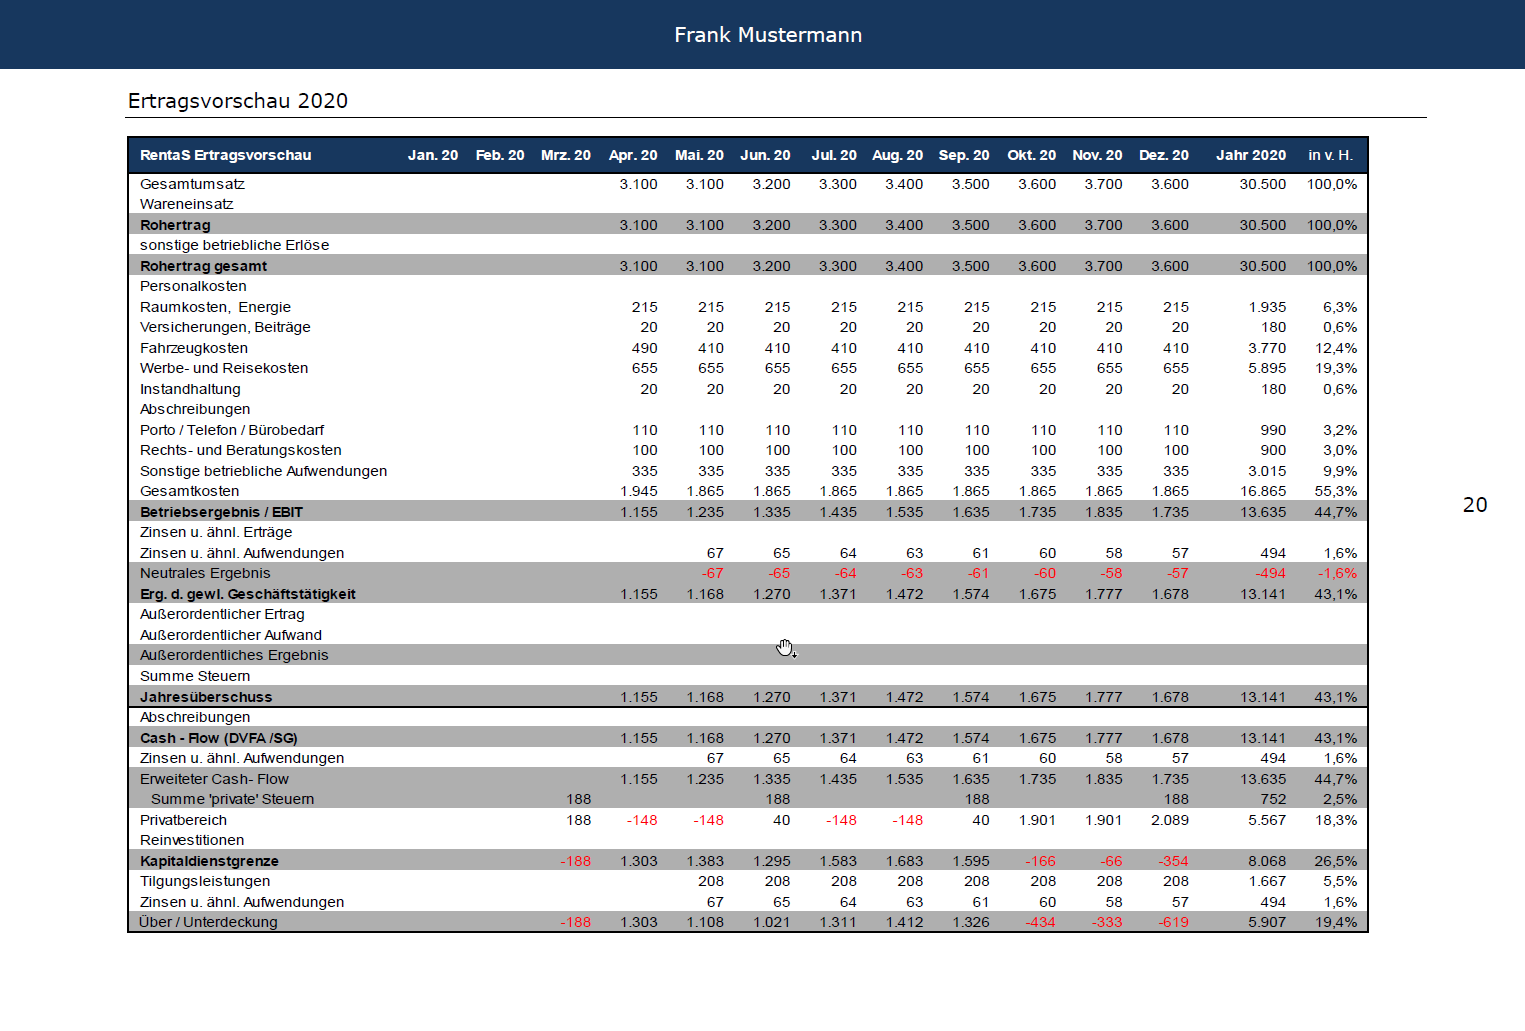The image size is (1525, 1031).
Task: Select the Tilgungsleistungen yearly total 1.667
Action: 1267,881
